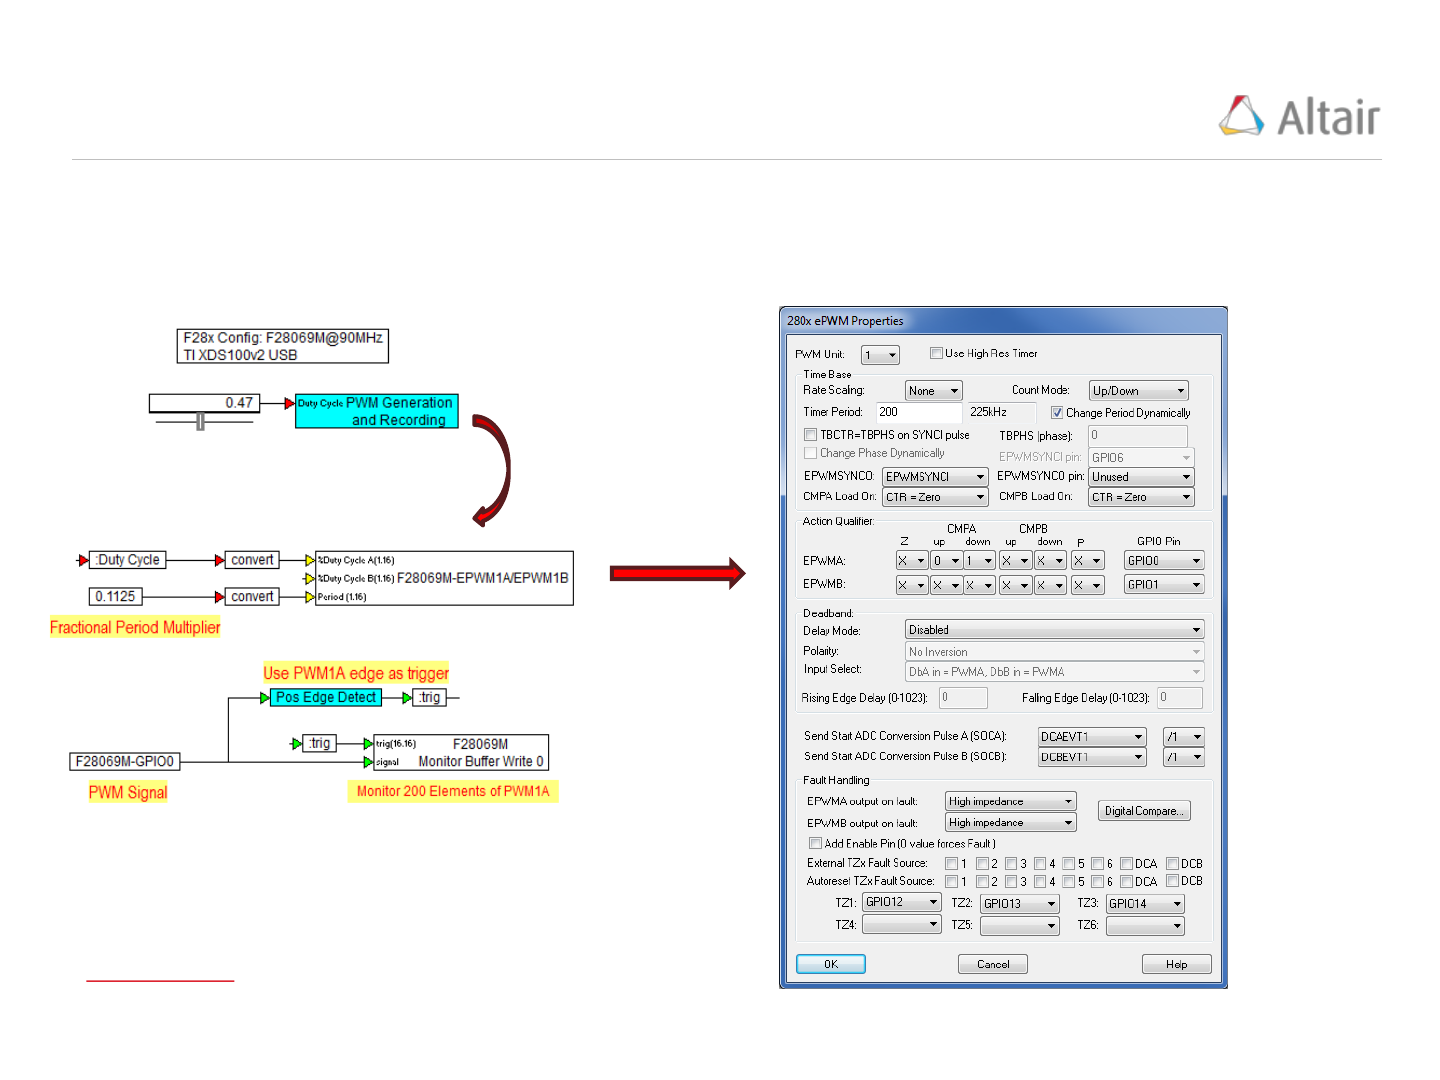The height and width of the screenshot is (1080, 1440).
Task: Select the Duty Cycle input block
Action: point(128,560)
